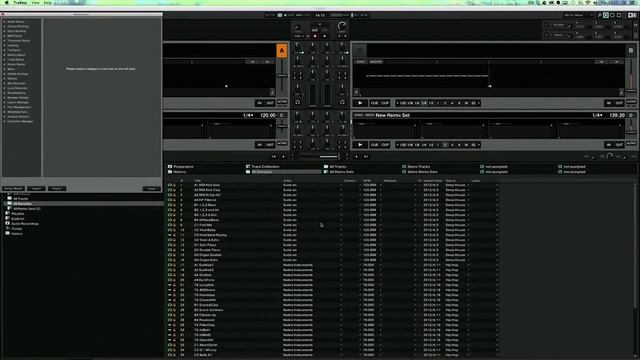
Task: Click the CUE button on Deck B
Action: [374, 103]
